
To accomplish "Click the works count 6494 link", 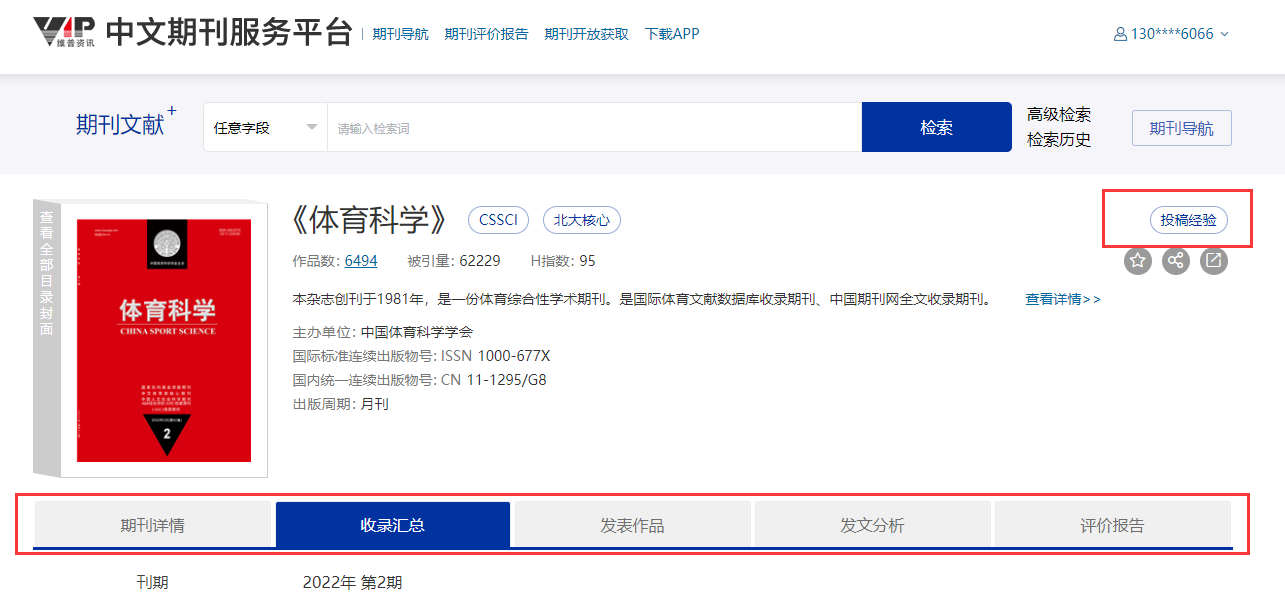I will 361,261.
